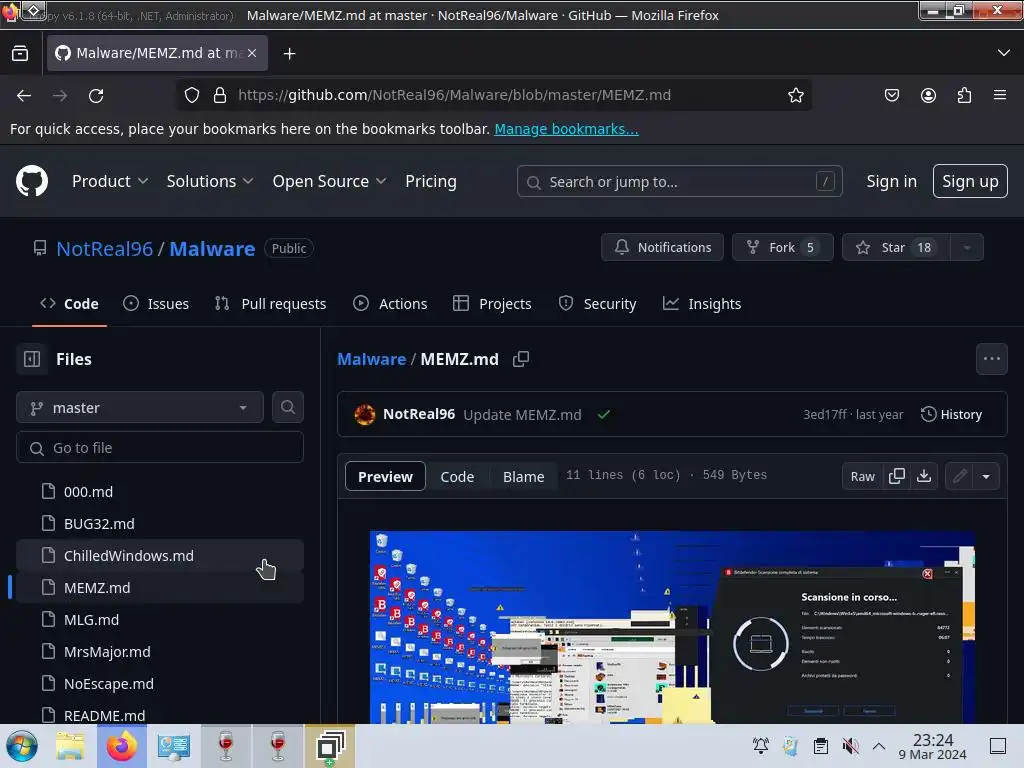1024x768 pixels.
Task: Download raw file icon
Action: 924,477
